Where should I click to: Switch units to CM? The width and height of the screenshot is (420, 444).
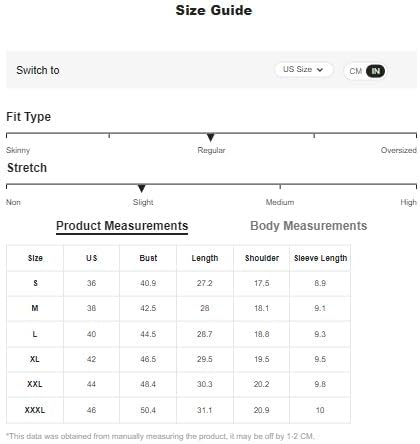pyautogui.click(x=355, y=71)
